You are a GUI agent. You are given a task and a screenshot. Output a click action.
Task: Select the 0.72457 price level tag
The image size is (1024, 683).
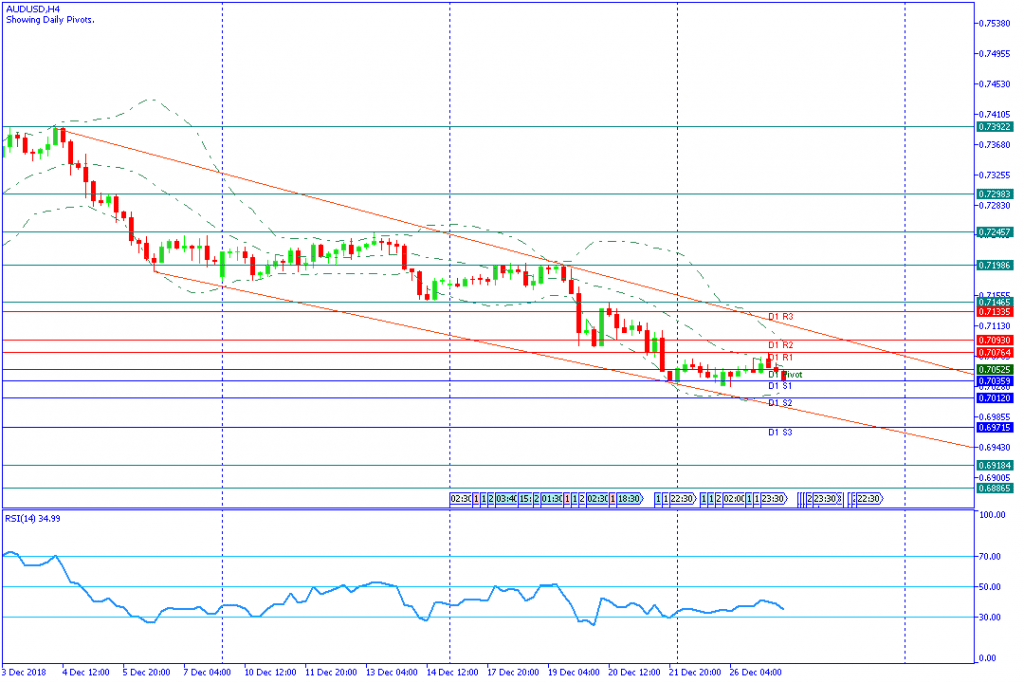tap(995, 232)
